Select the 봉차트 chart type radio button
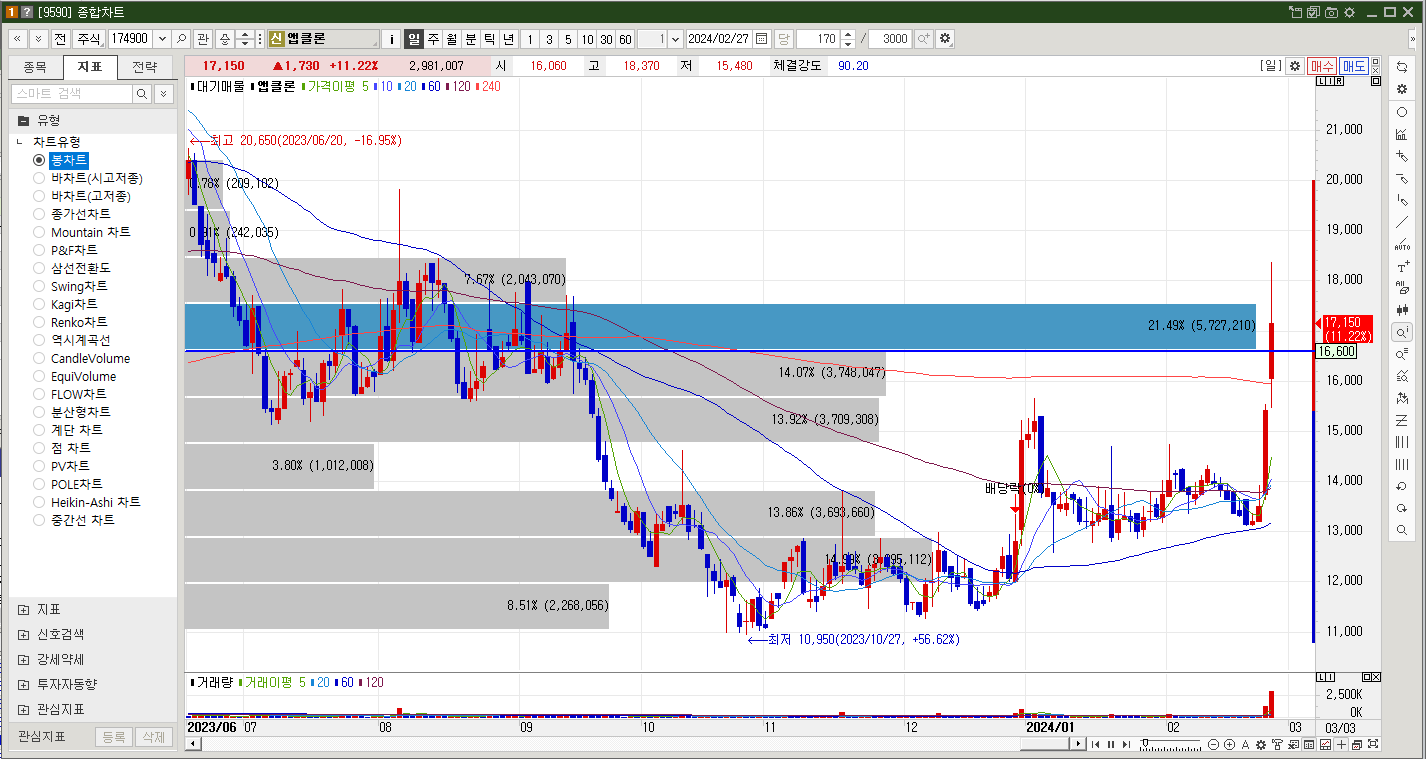Screen dimensions: 1426x759 [39, 160]
